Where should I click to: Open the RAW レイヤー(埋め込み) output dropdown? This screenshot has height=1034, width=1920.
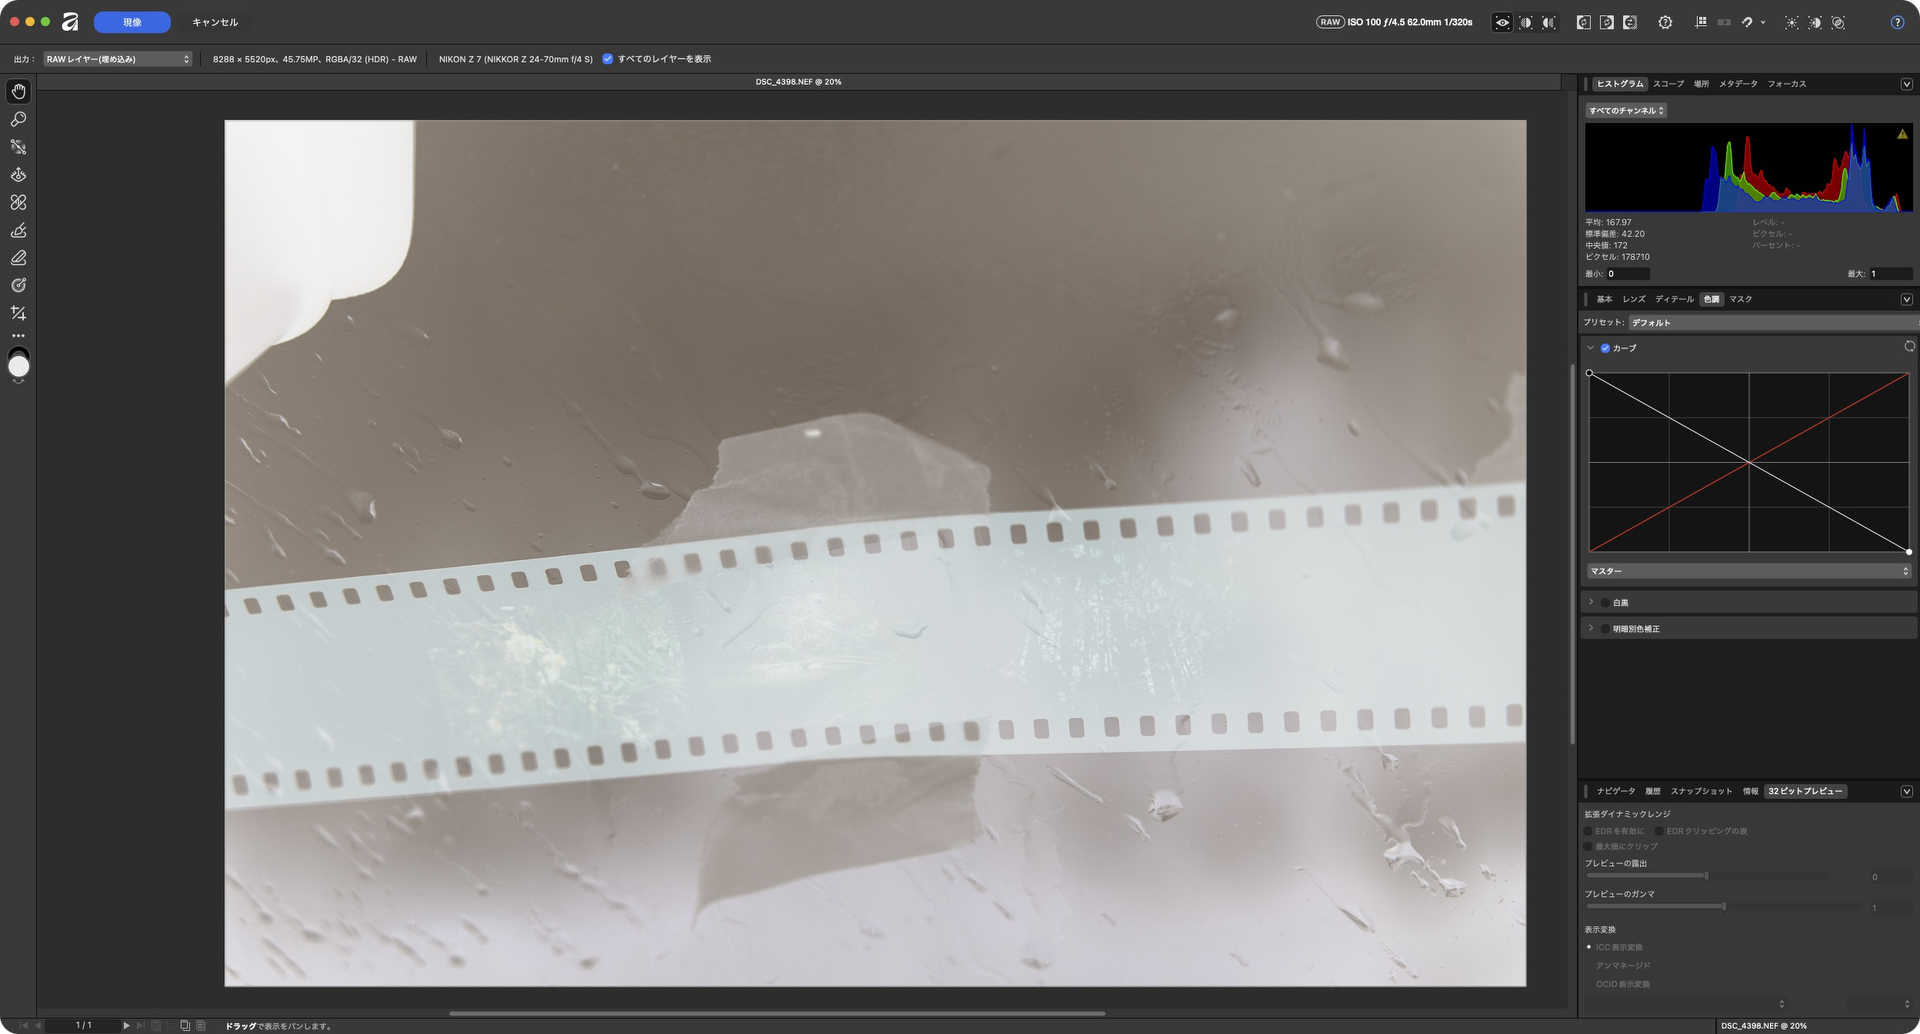(118, 59)
